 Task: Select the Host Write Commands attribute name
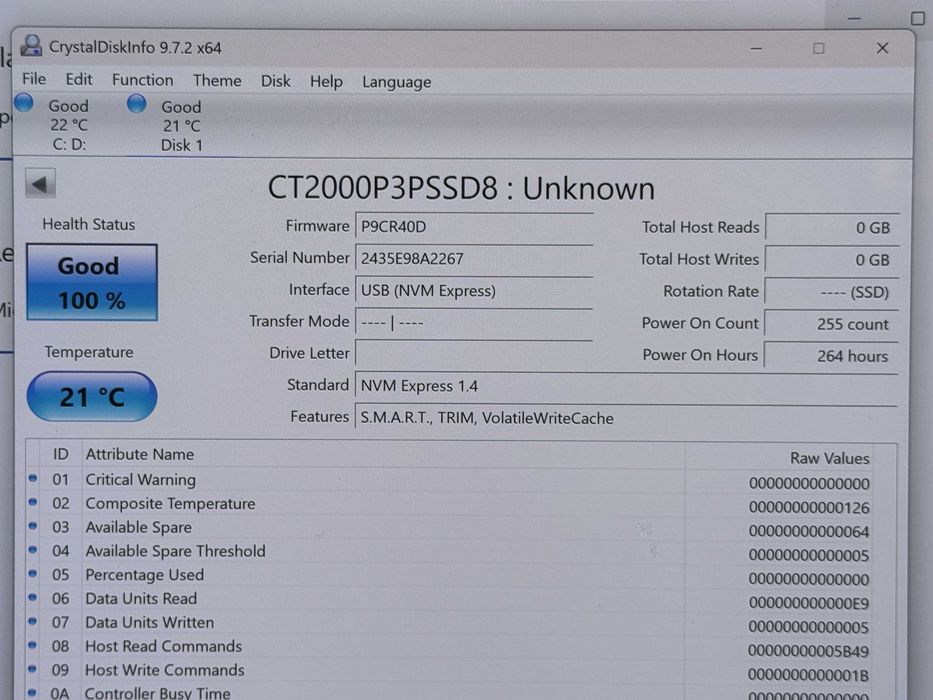pos(164,670)
